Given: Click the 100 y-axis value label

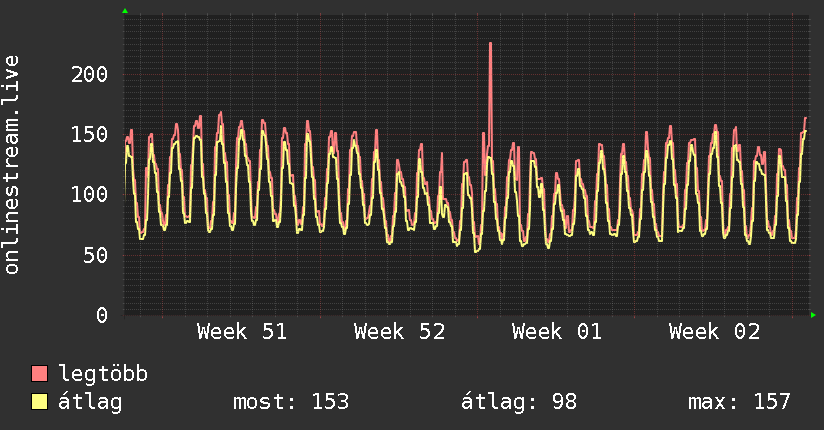Looking at the screenshot, I should [x=89, y=194].
